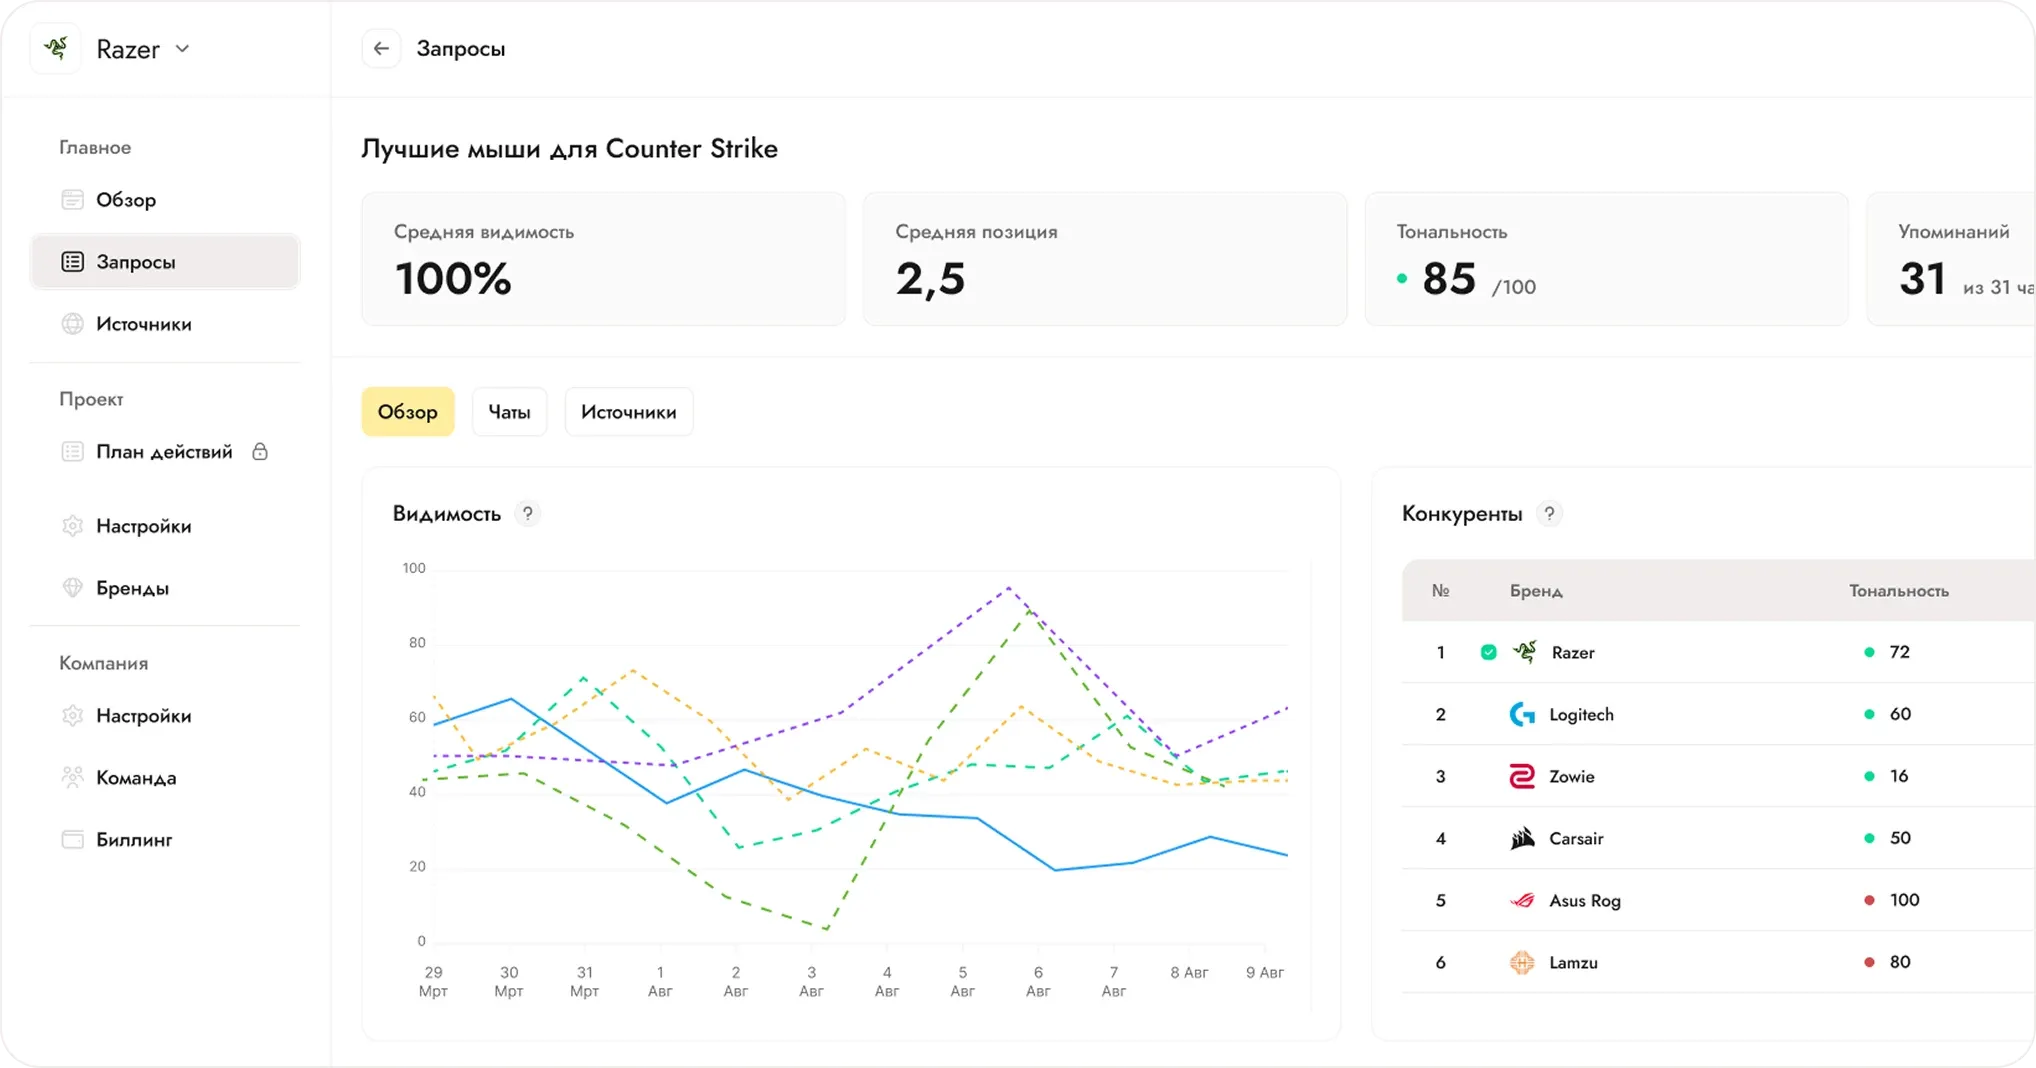Click the help icon next to Конкуренты

pos(1549,514)
